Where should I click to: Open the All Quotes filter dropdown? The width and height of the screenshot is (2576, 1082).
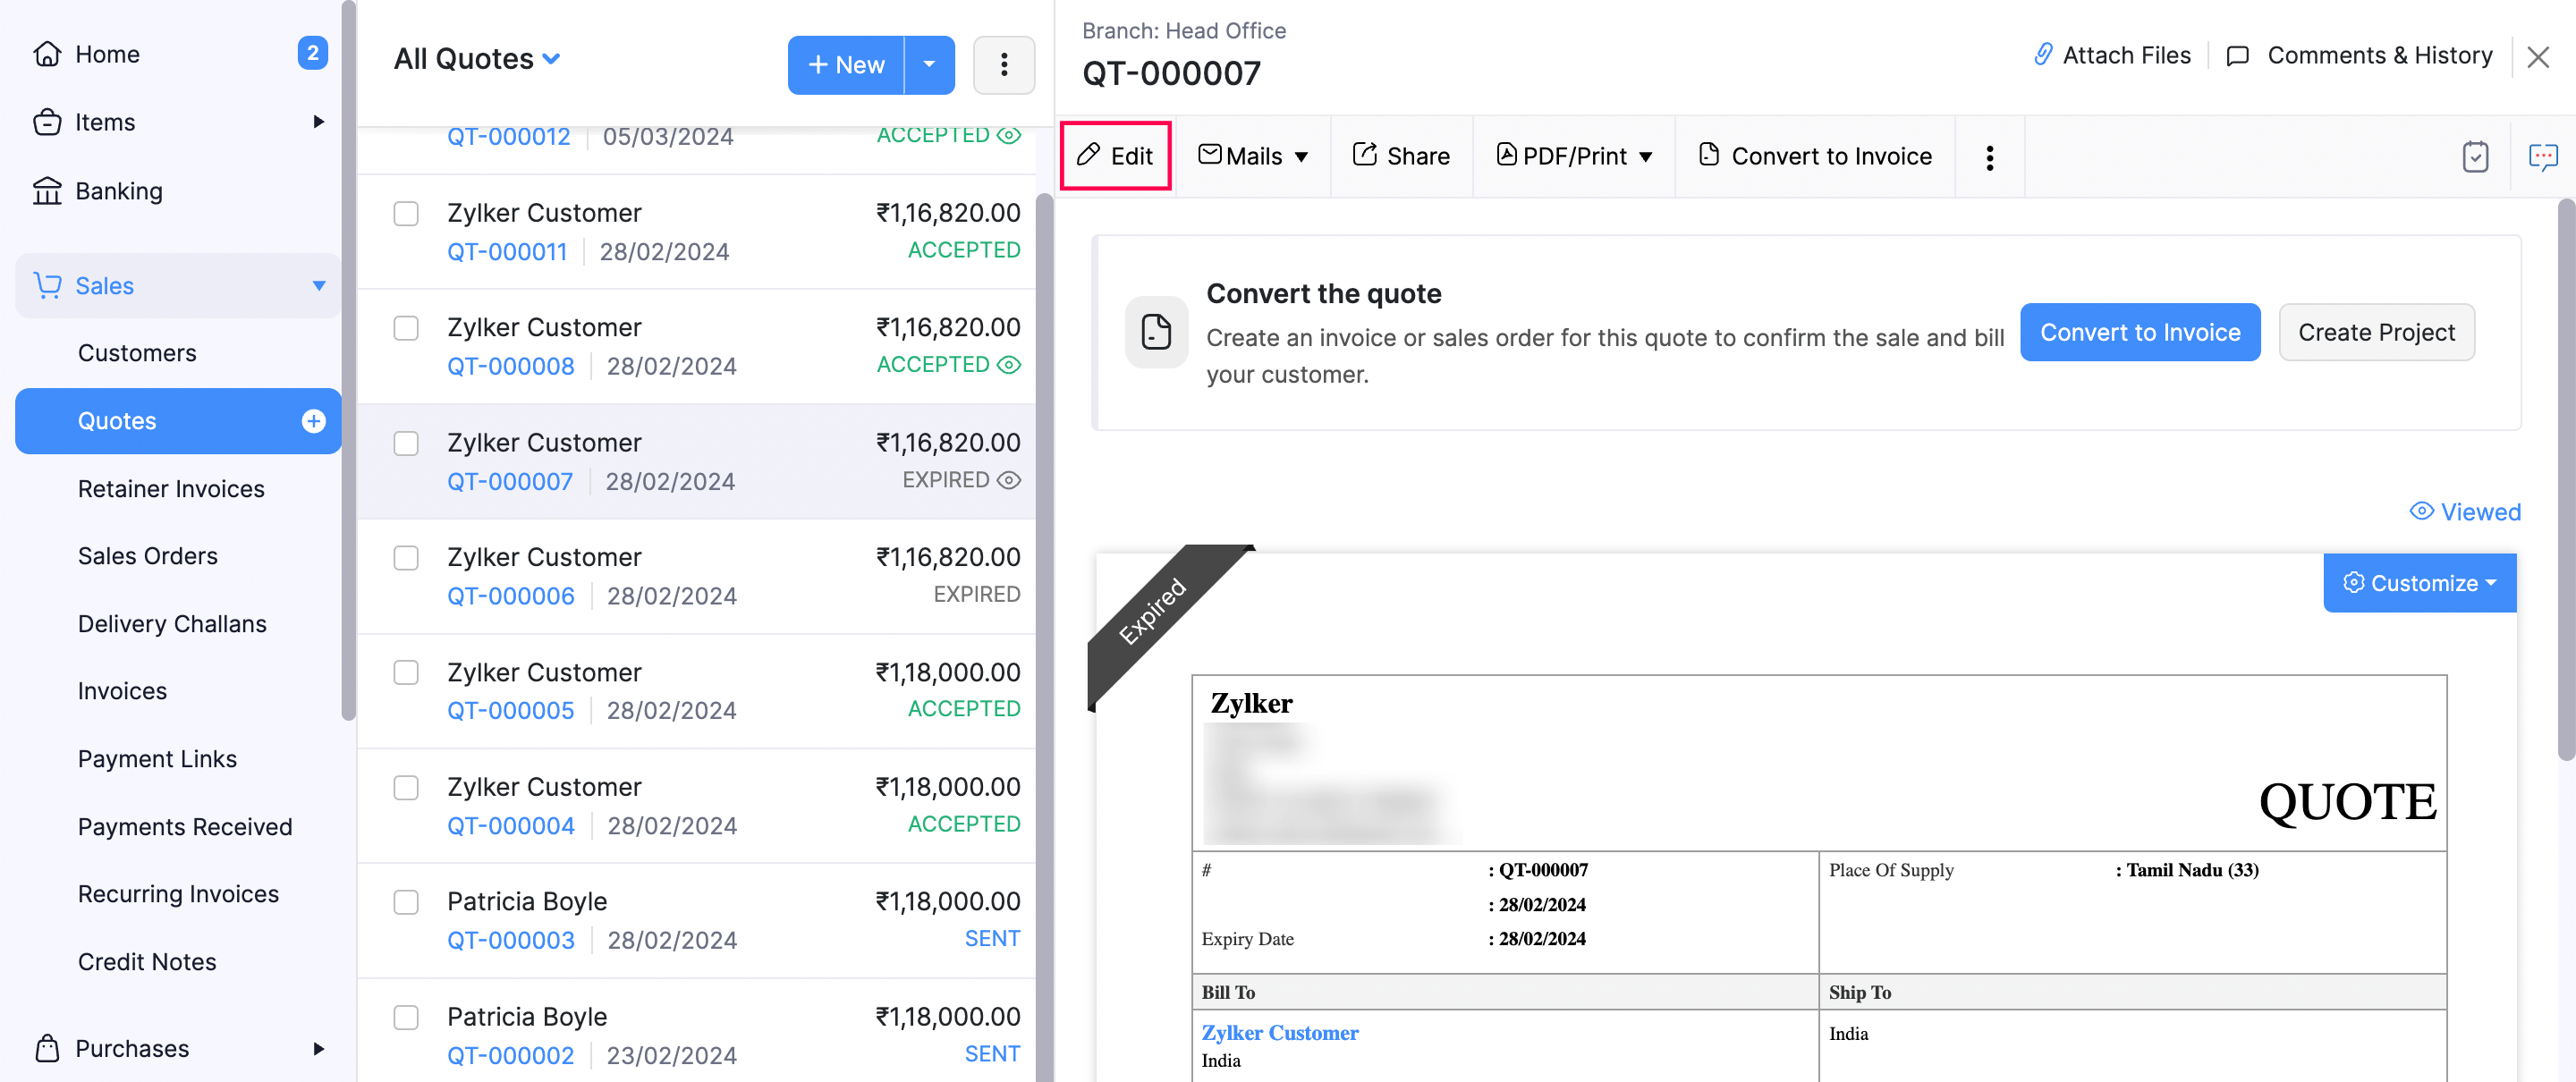coord(477,58)
